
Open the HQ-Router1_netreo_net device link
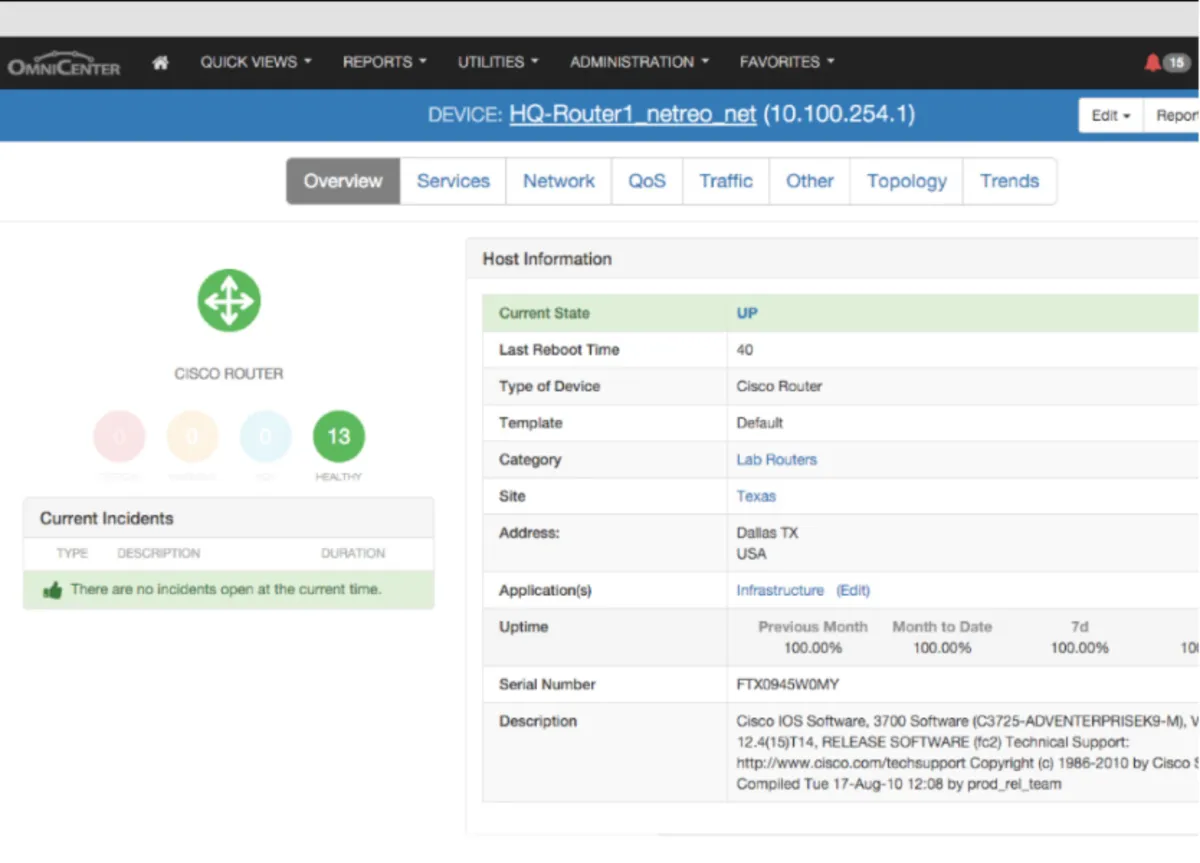[x=632, y=114]
